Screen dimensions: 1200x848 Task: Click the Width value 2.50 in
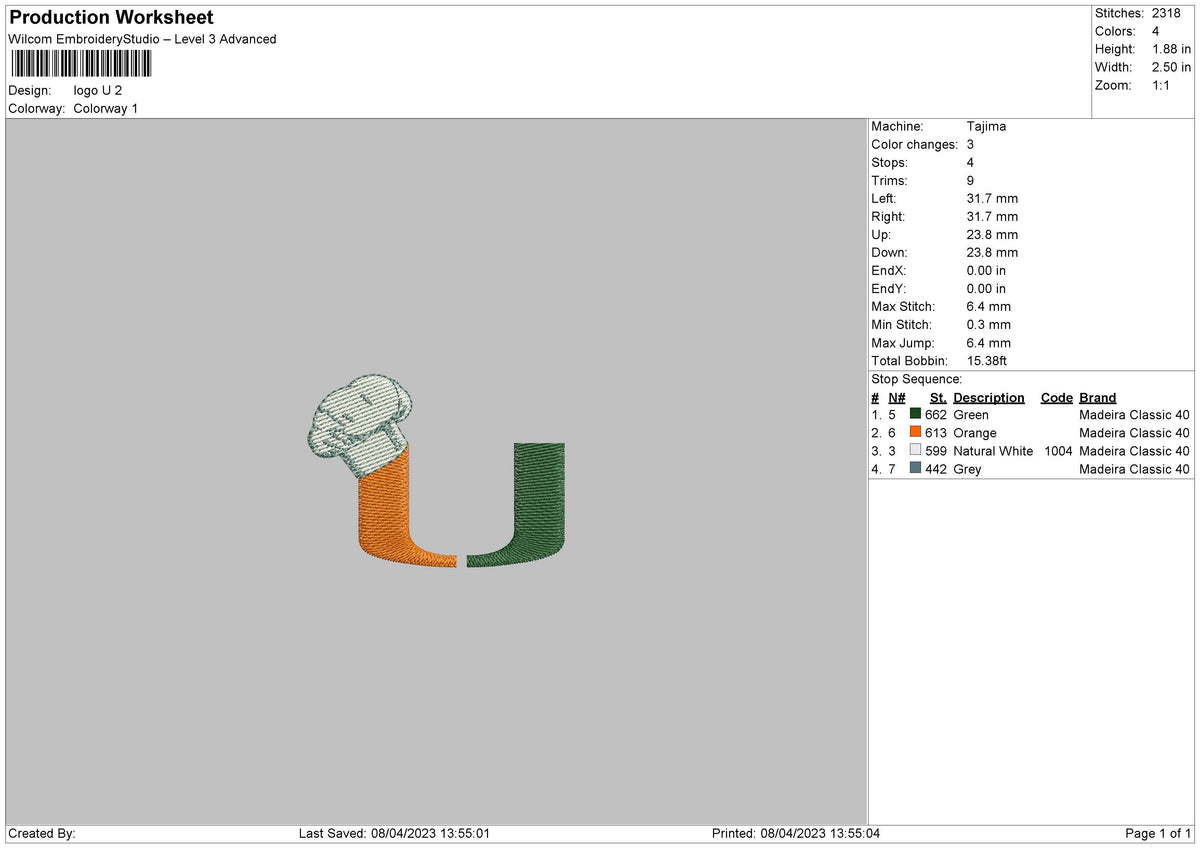pos(1171,67)
